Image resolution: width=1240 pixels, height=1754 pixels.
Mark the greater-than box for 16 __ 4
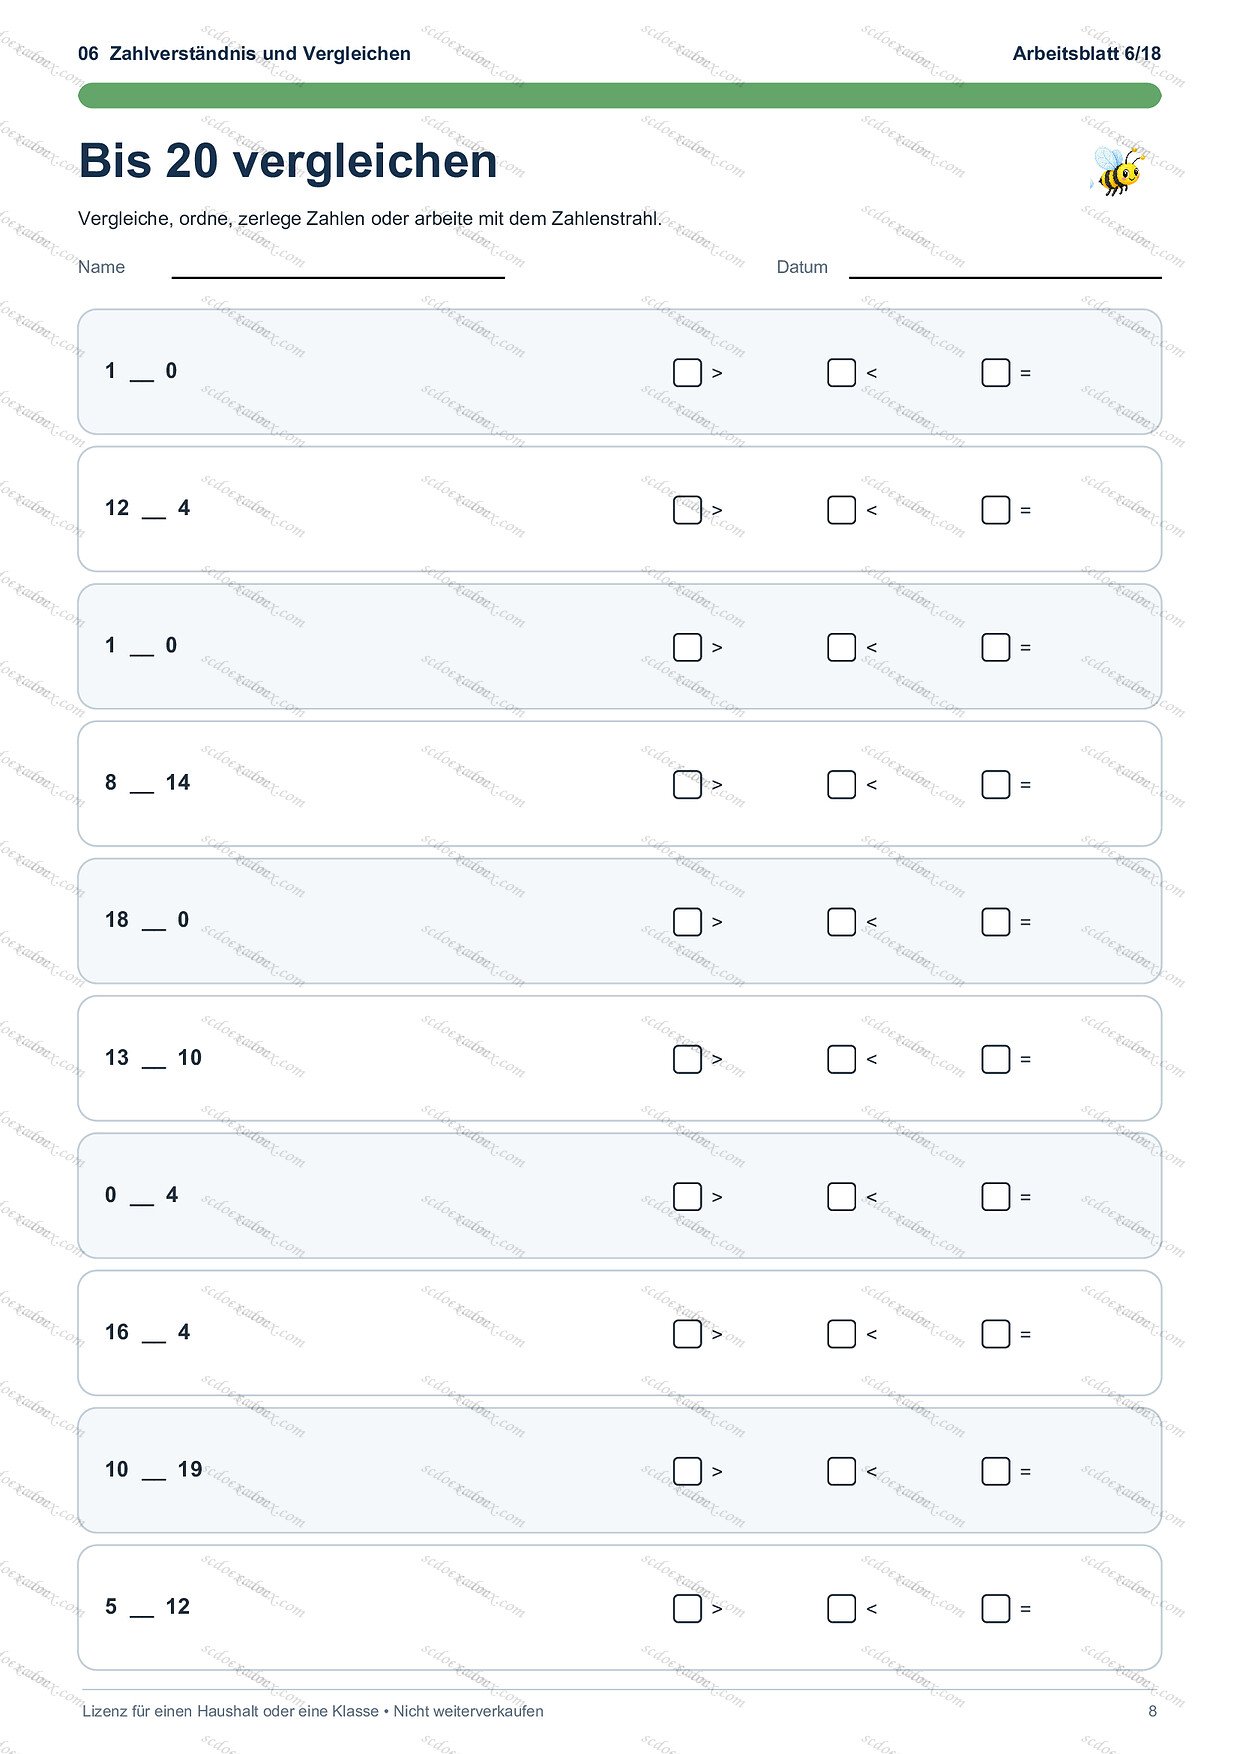(x=687, y=1334)
